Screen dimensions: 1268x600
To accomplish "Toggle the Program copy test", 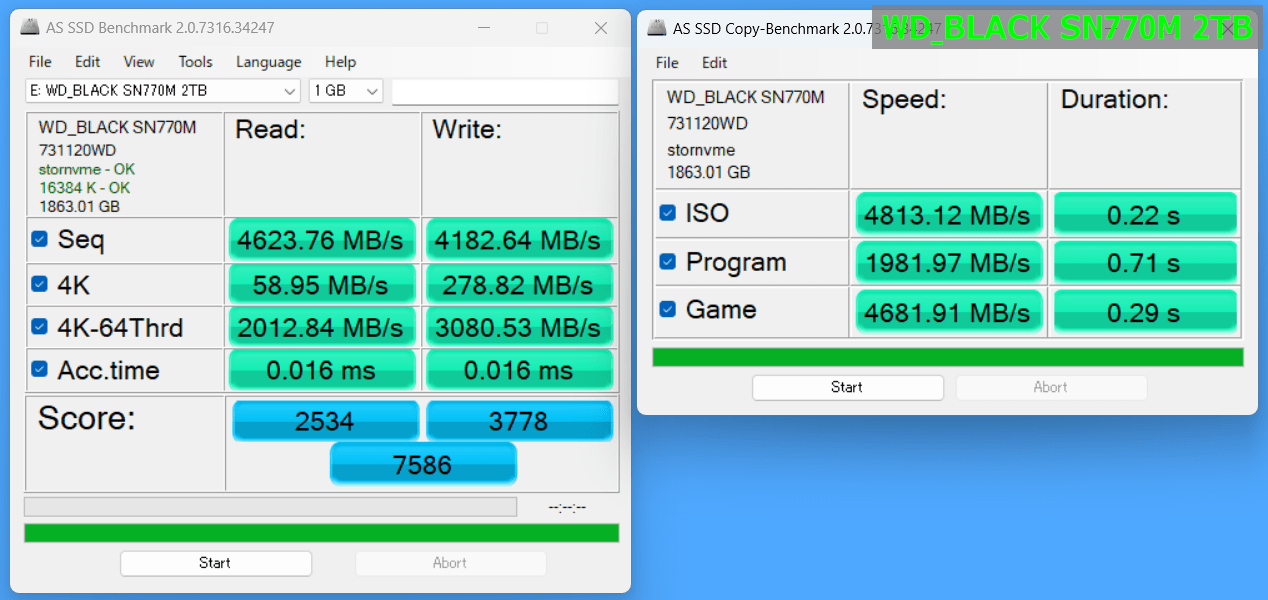I will point(666,262).
